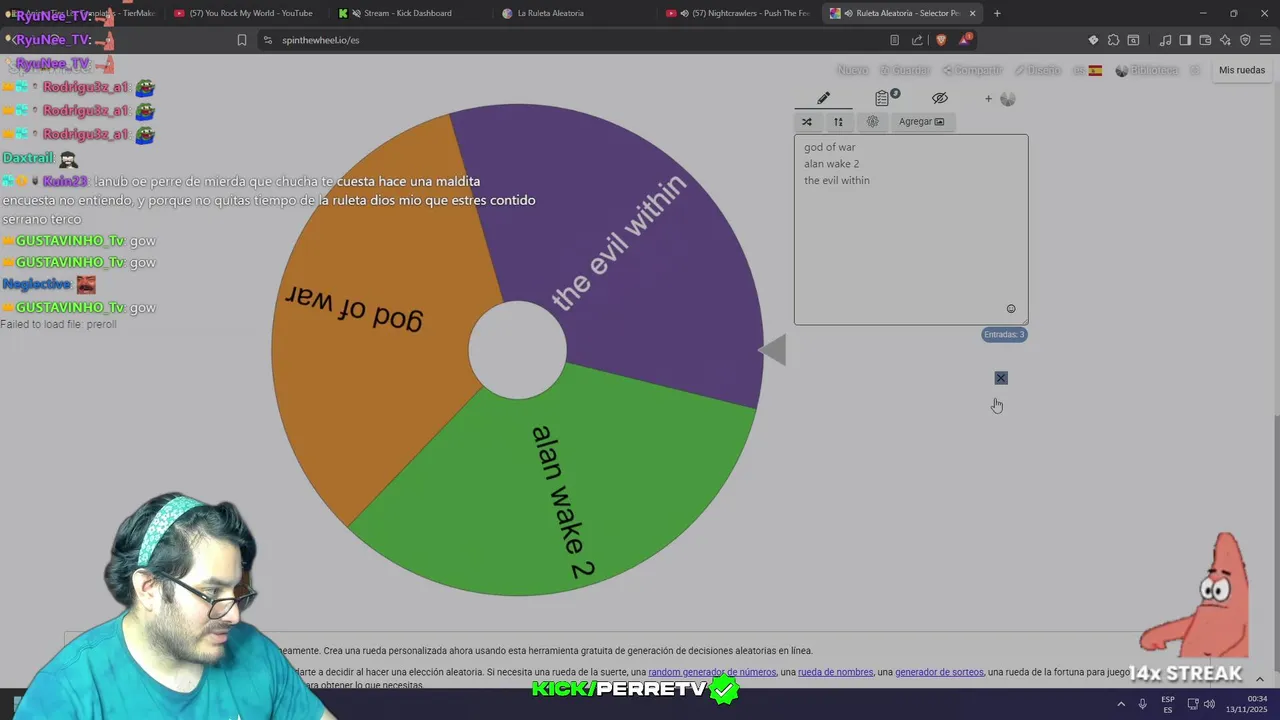The height and width of the screenshot is (720, 1280).
Task: Open the browser hamburger menu
Action: point(1266,40)
